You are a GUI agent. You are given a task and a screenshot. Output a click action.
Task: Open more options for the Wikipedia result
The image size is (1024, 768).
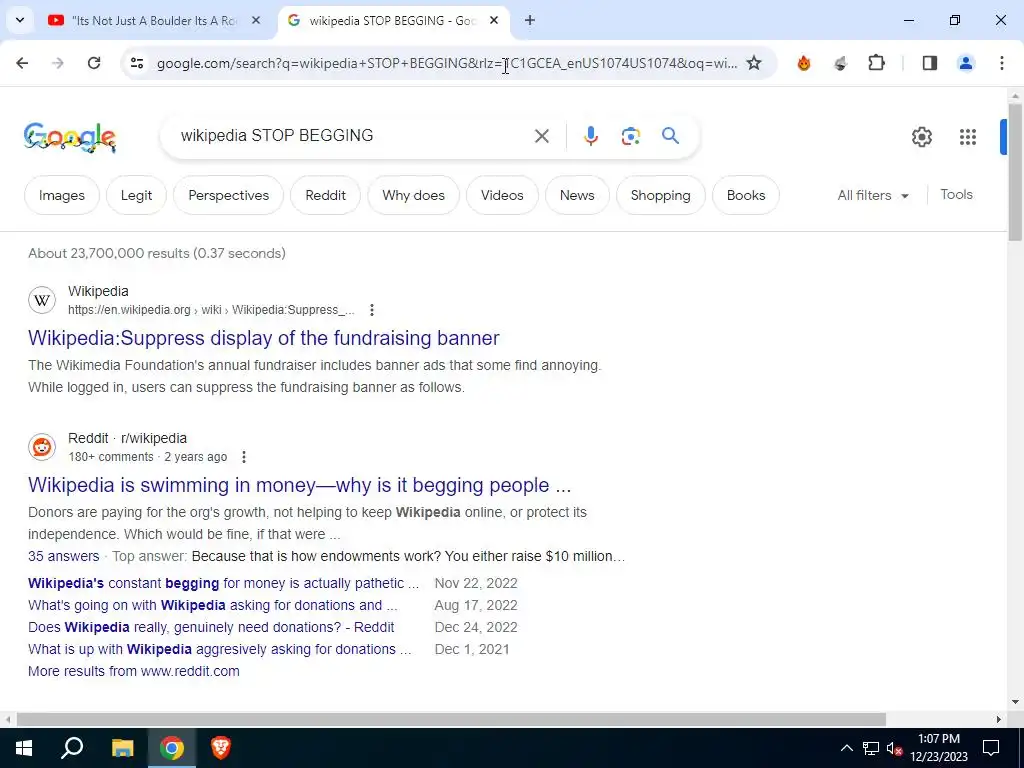click(x=372, y=310)
